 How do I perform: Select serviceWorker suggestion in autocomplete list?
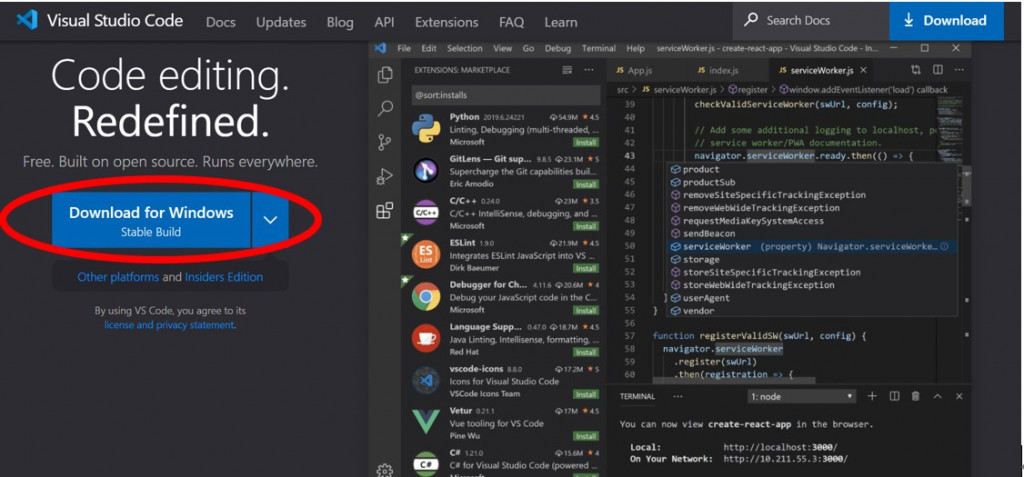[810, 246]
